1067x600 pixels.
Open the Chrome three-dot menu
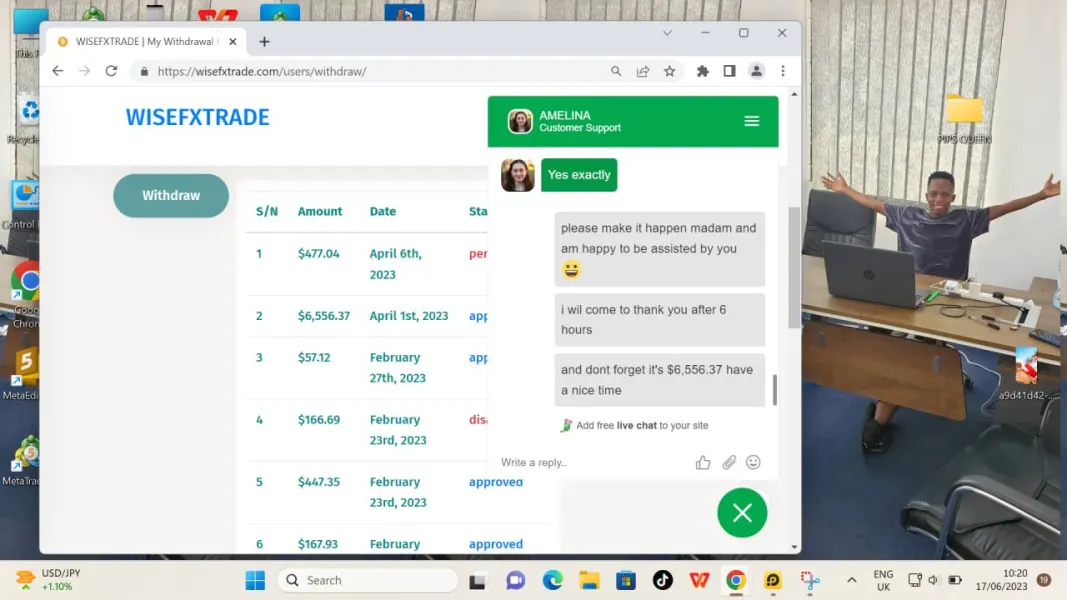[x=783, y=71]
